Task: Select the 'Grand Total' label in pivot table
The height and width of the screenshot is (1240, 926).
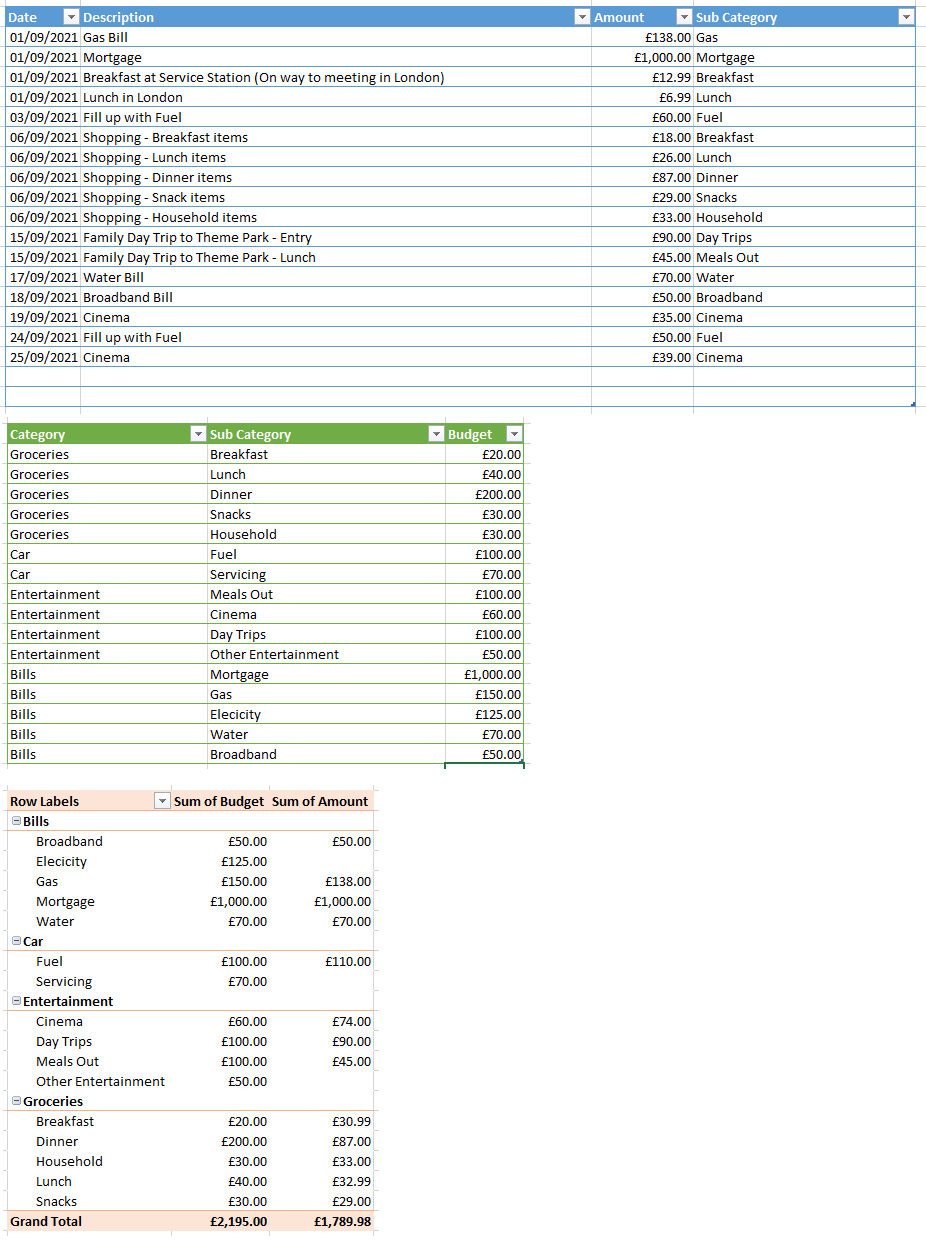Action: click(46, 1221)
